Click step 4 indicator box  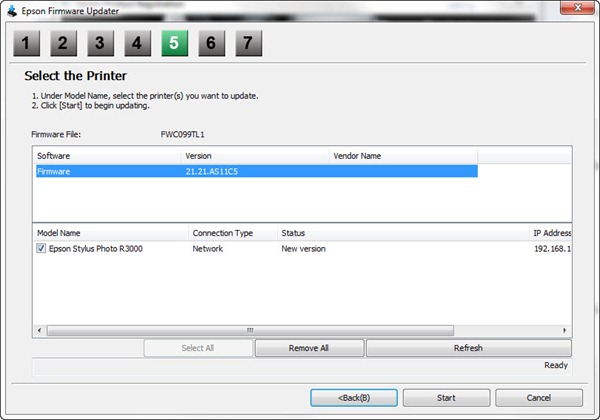137,43
